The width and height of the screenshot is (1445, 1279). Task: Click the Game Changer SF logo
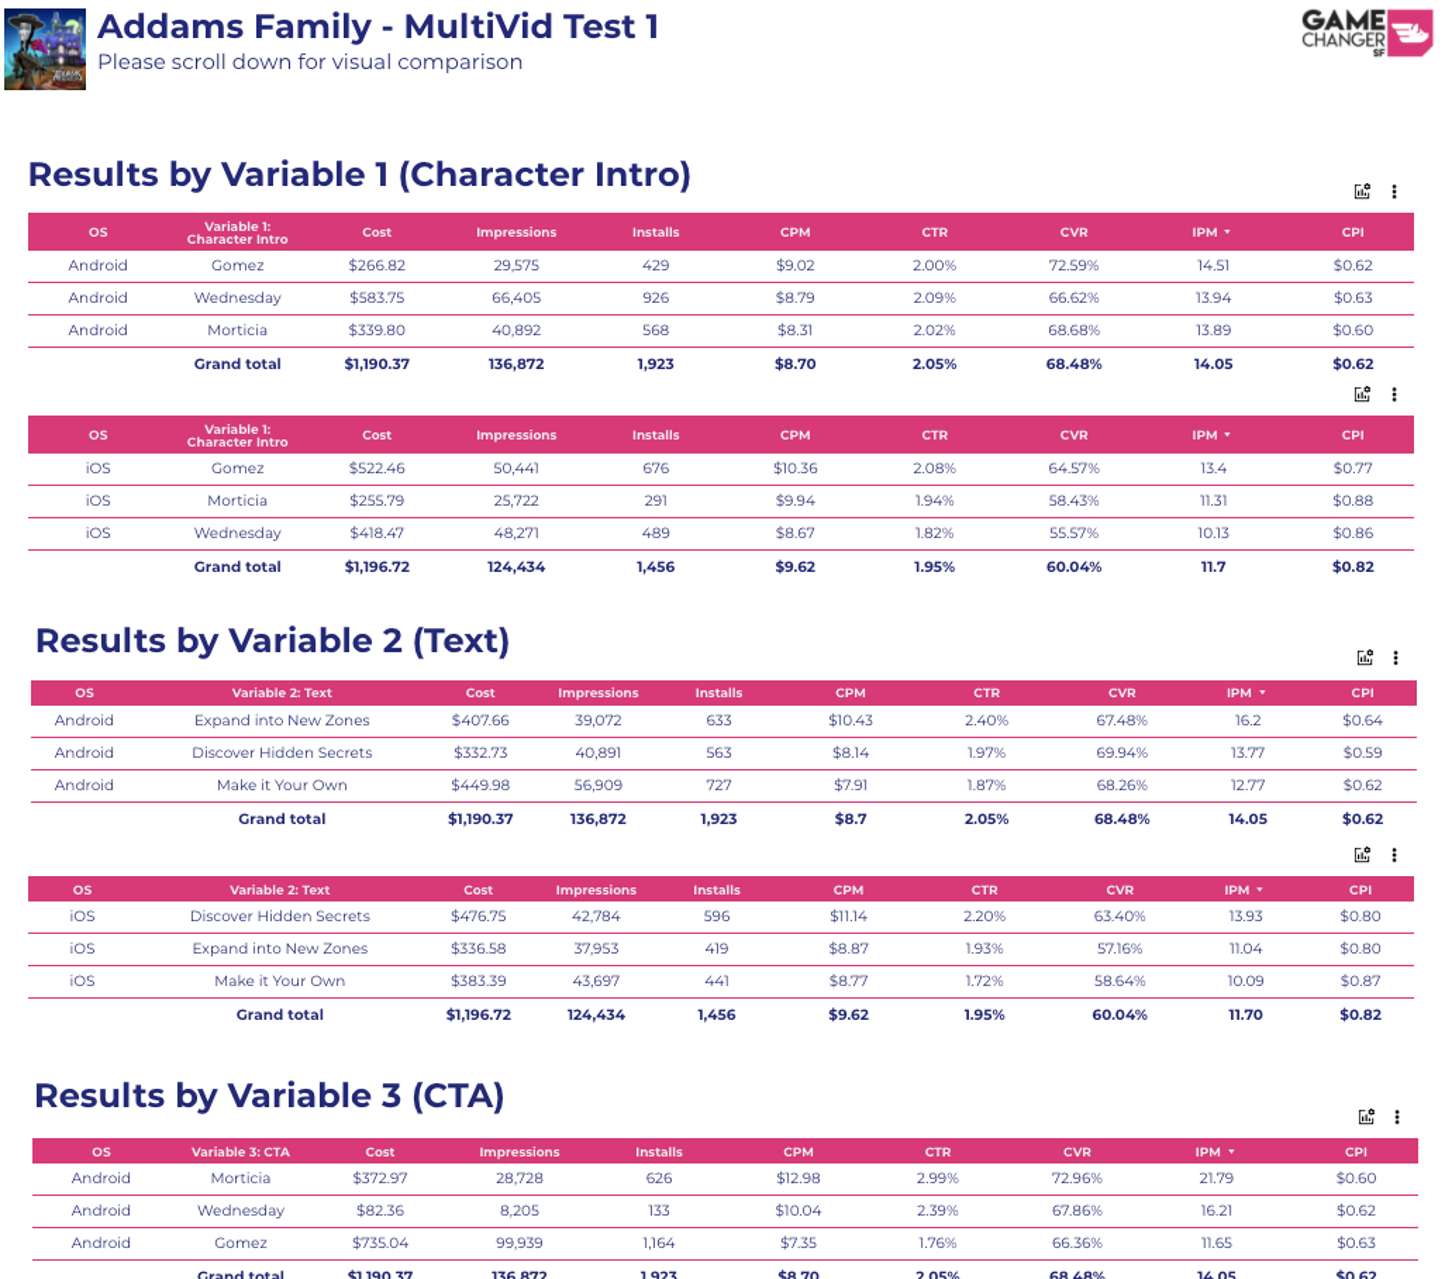pyautogui.click(x=1367, y=32)
